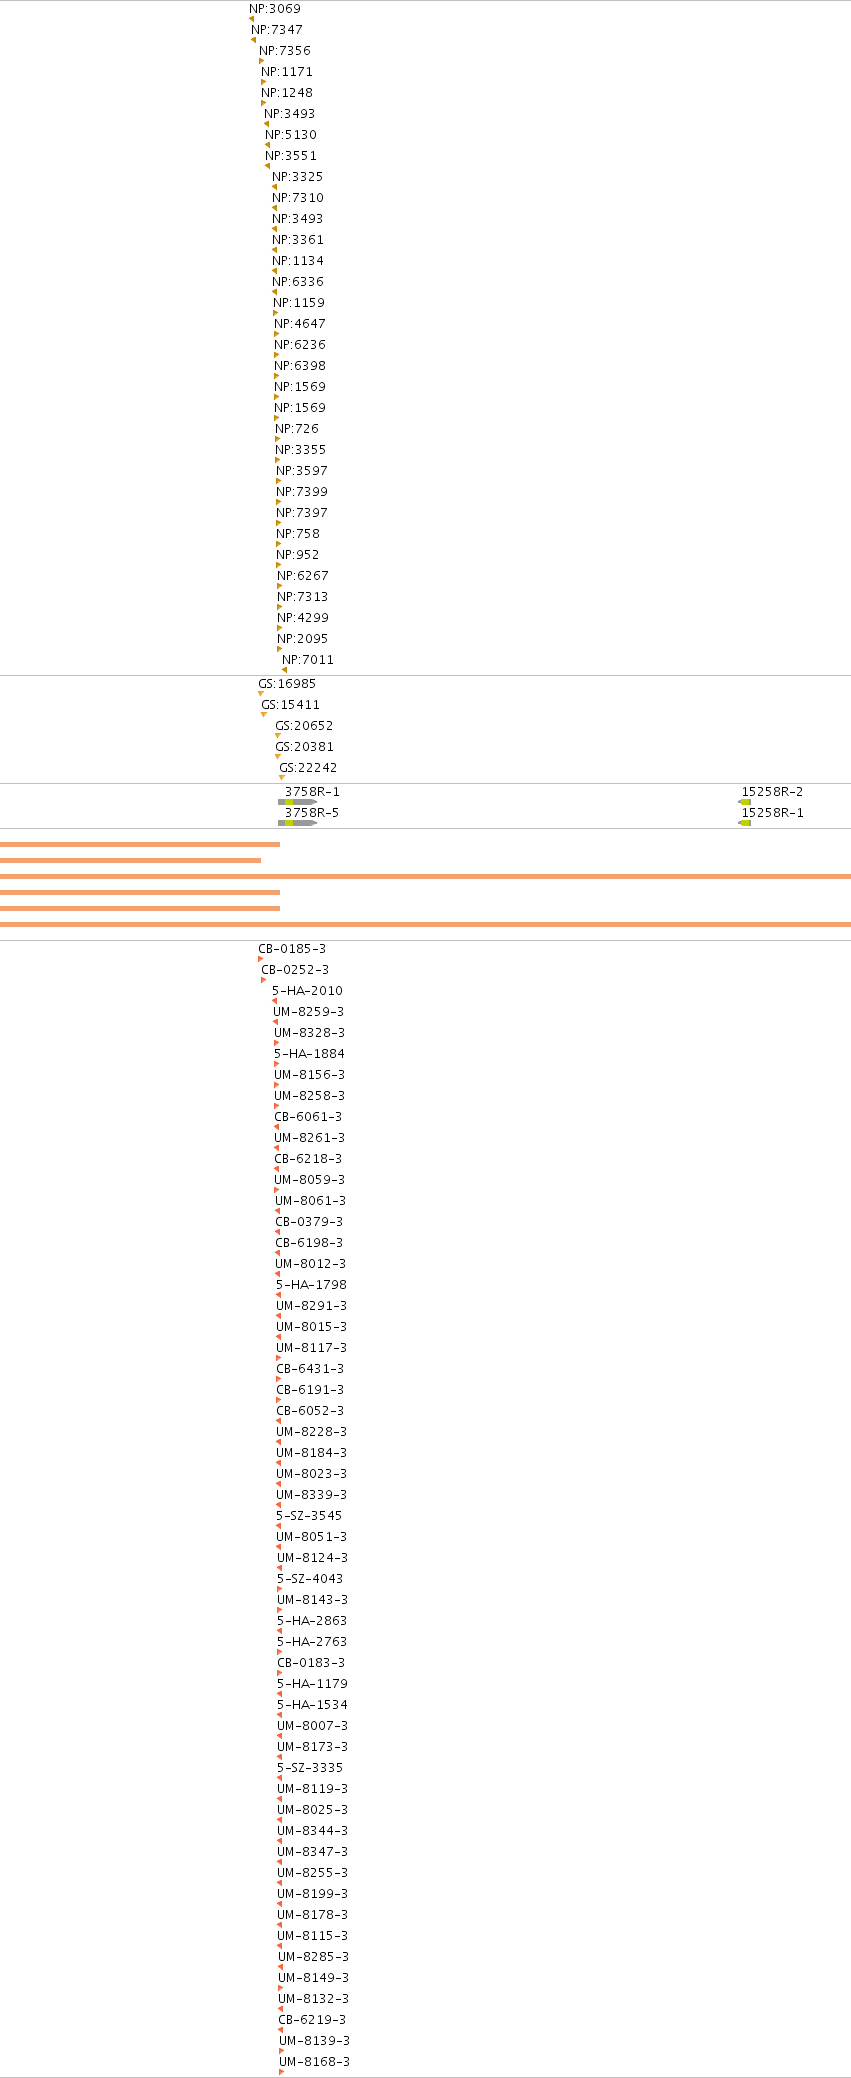
Task: Open details for NP:3551
Action: [291, 156]
